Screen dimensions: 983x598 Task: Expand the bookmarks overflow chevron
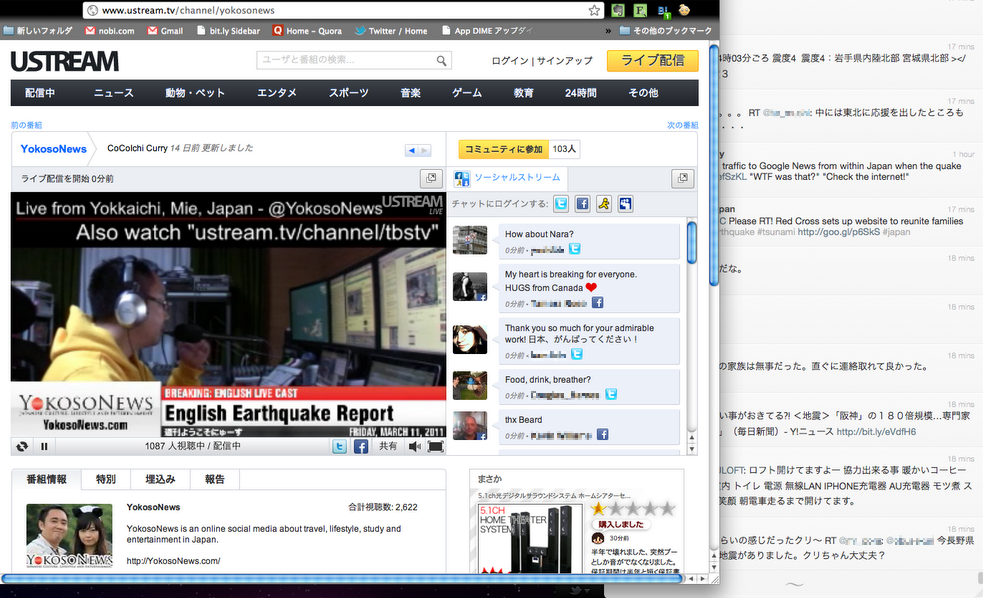(x=607, y=31)
